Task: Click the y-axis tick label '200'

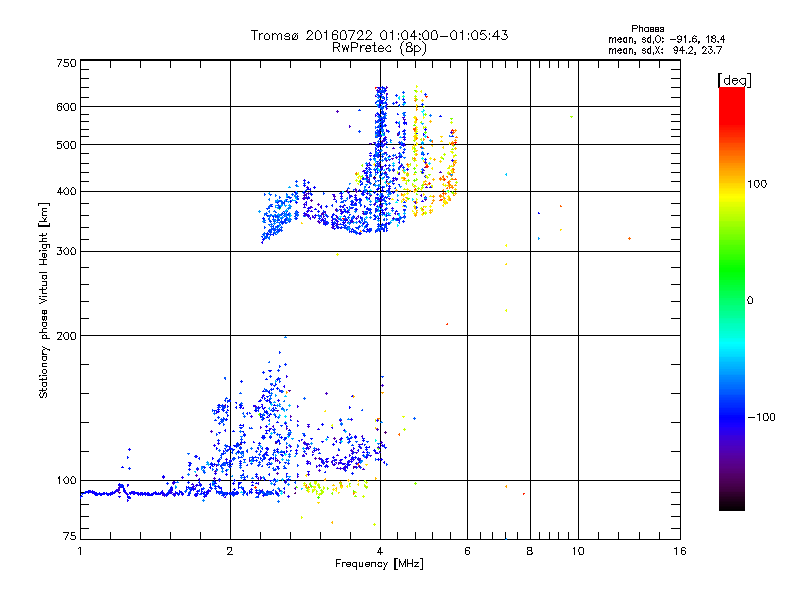Action: click(66, 336)
